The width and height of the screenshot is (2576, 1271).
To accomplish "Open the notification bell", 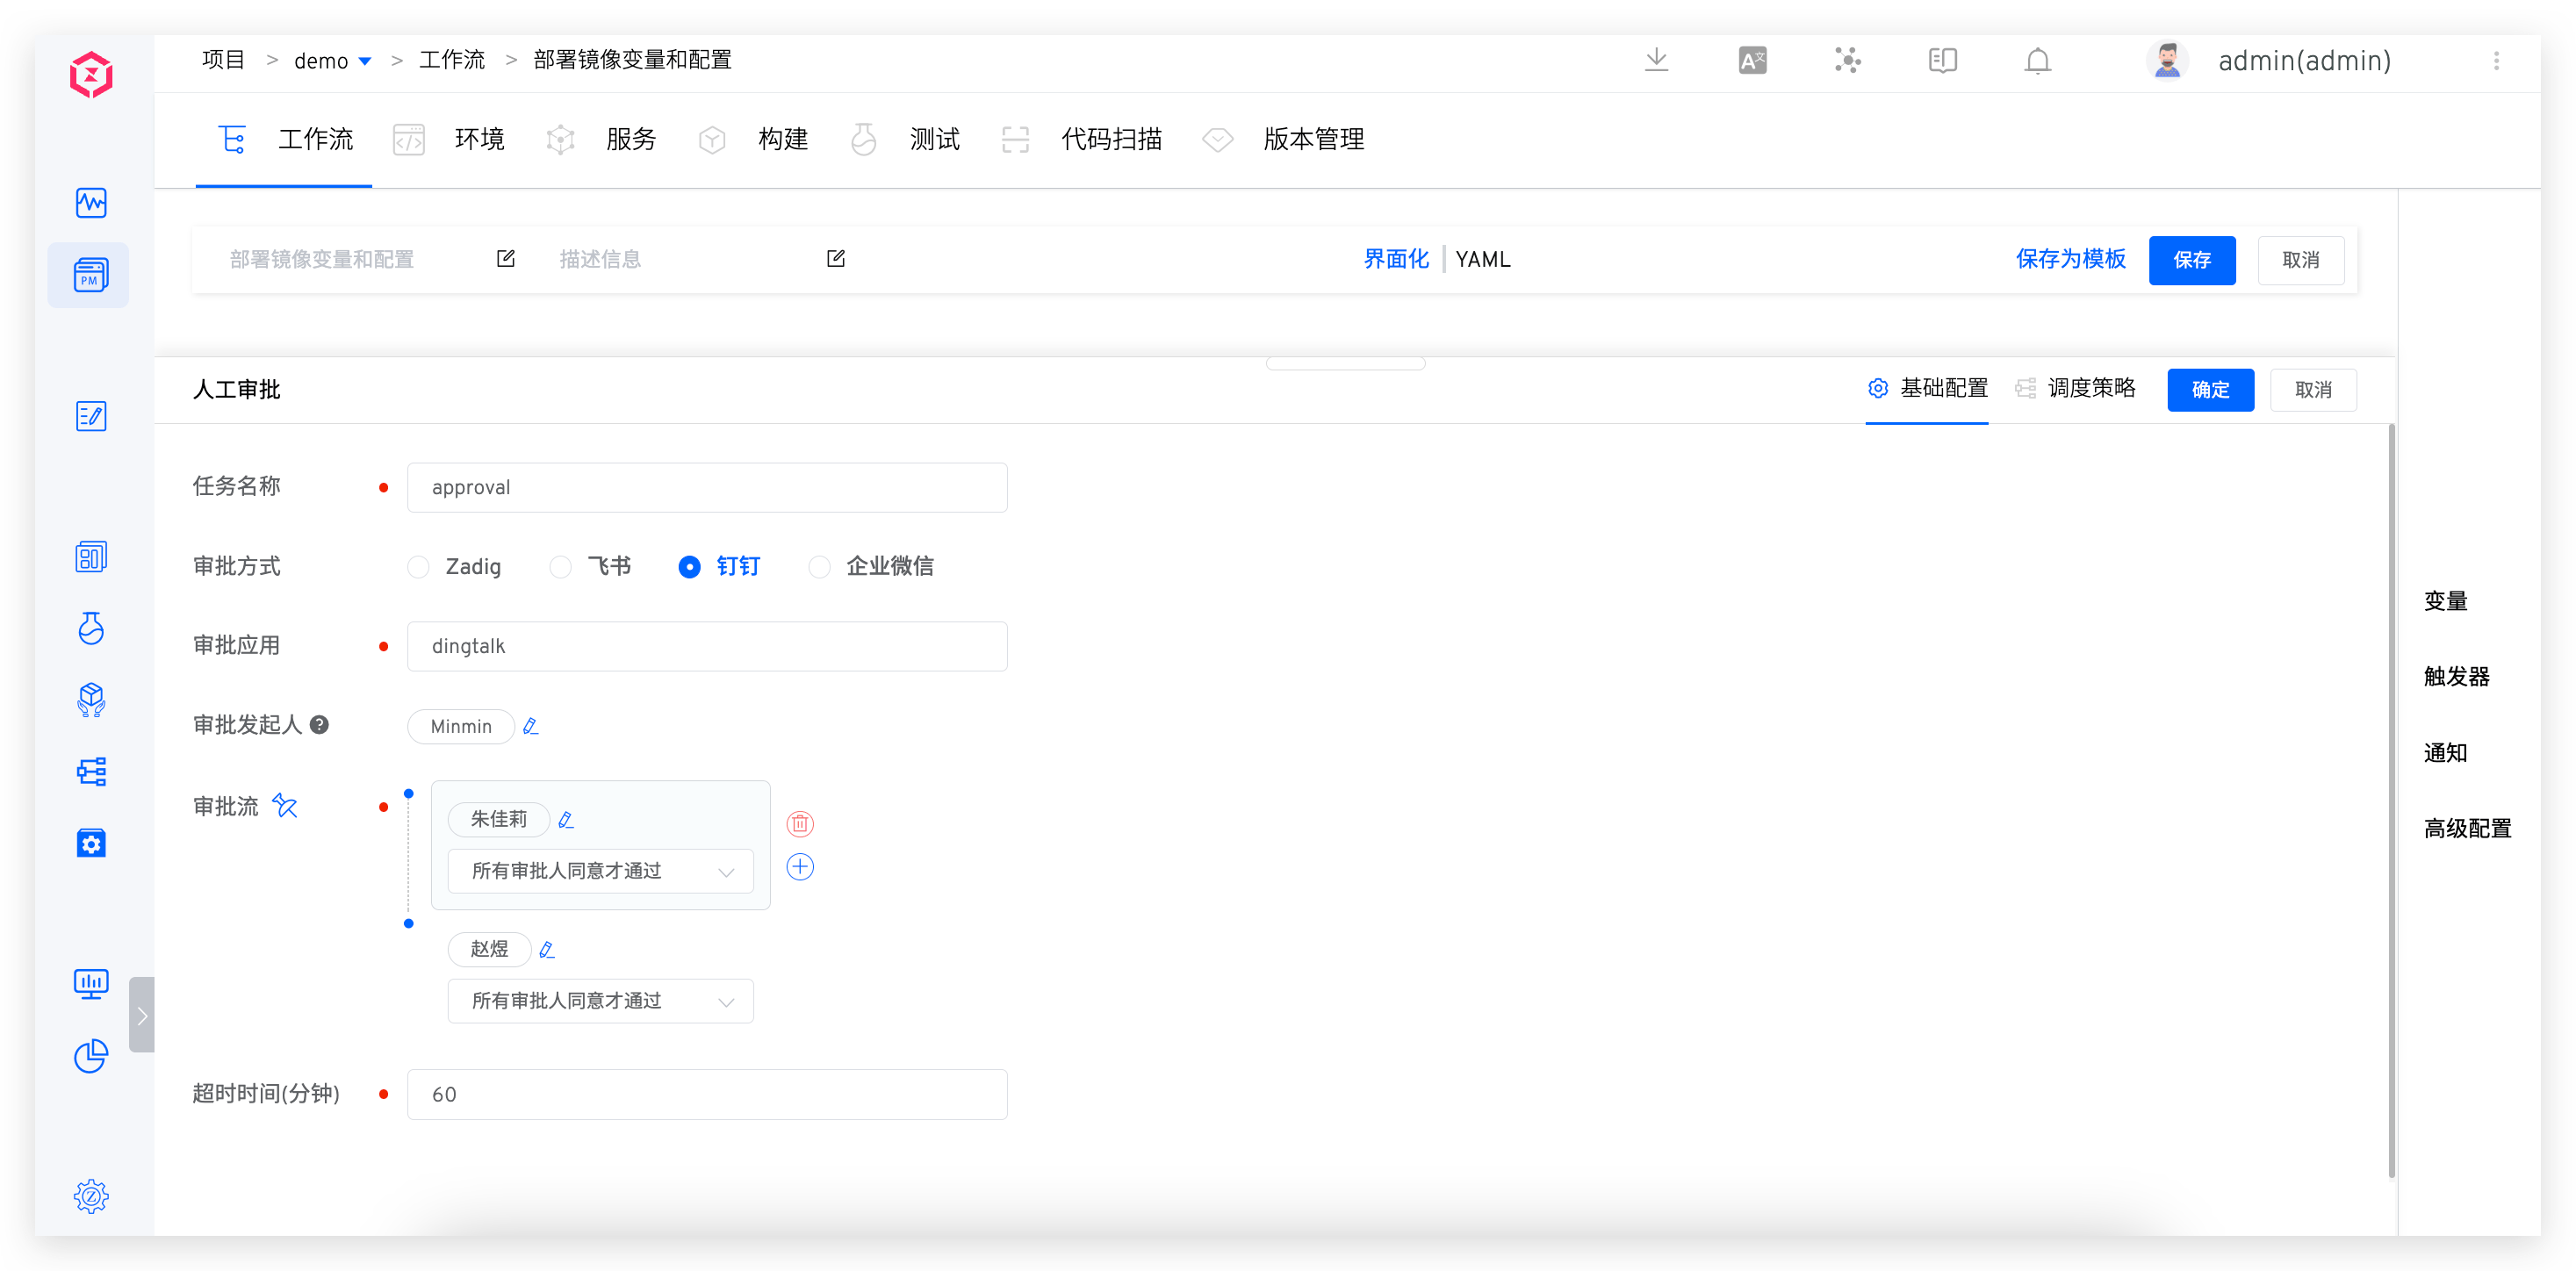I will click(x=2037, y=61).
